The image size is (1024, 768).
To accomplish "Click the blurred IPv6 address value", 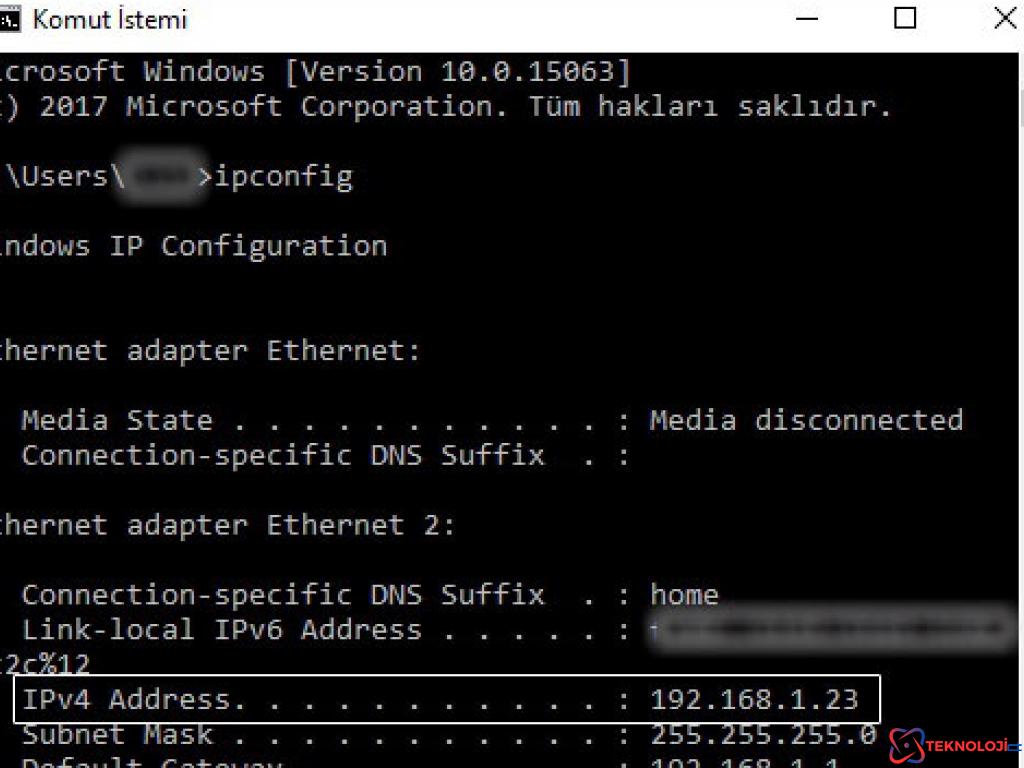I will tap(830, 630).
